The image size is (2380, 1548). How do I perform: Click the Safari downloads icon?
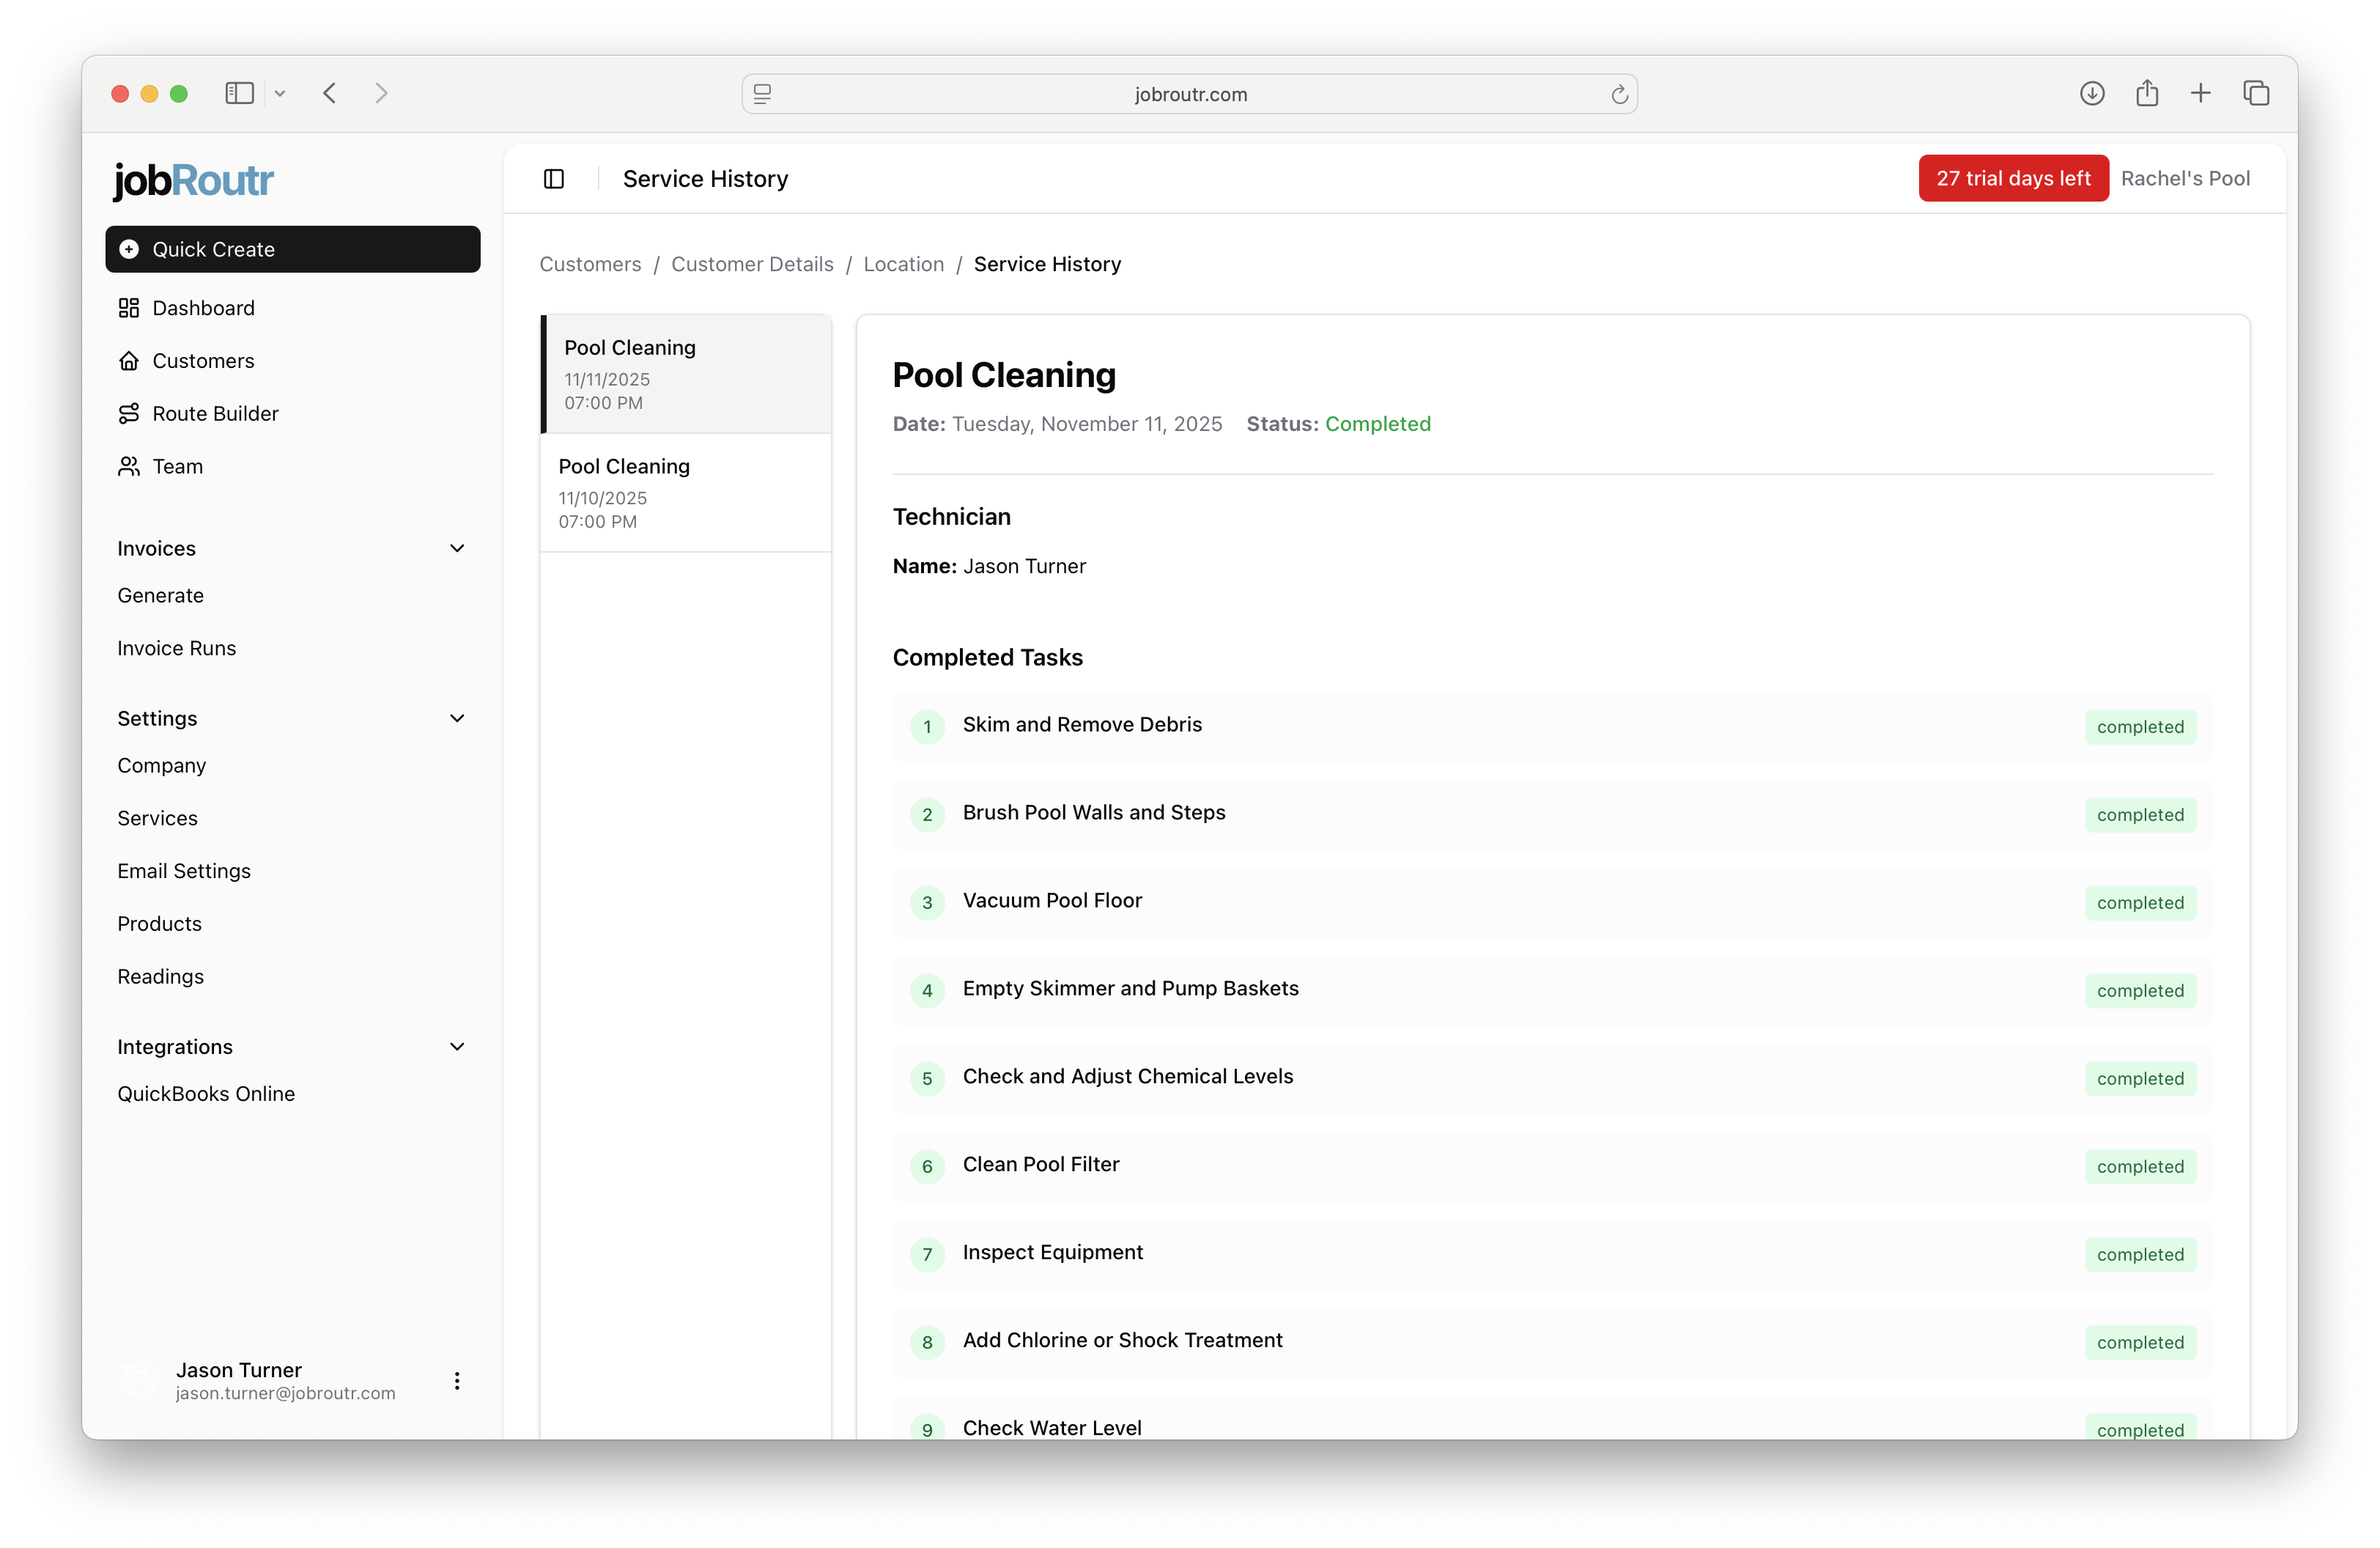pyautogui.click(x=2092, y=94)
